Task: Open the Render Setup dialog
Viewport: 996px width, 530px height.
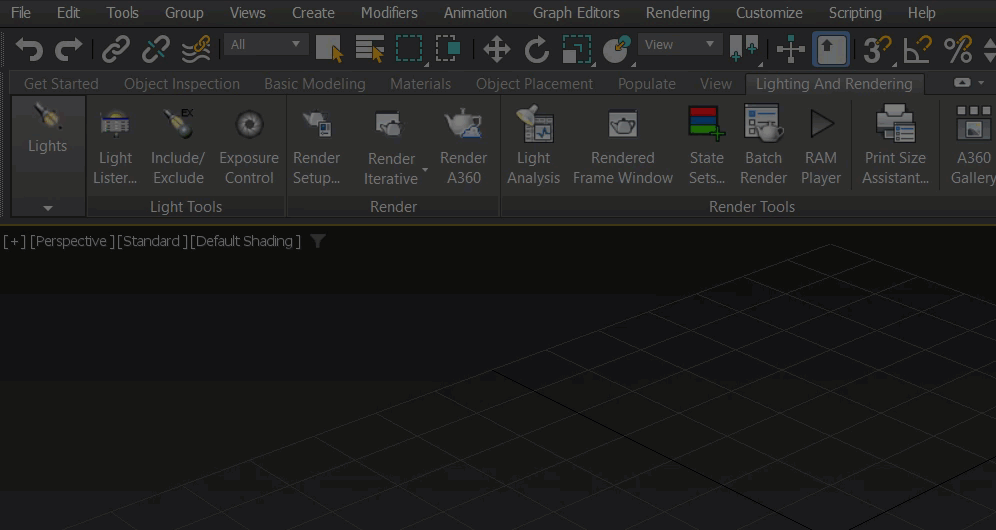Action: pyautogui.click(x=316, y=147)
